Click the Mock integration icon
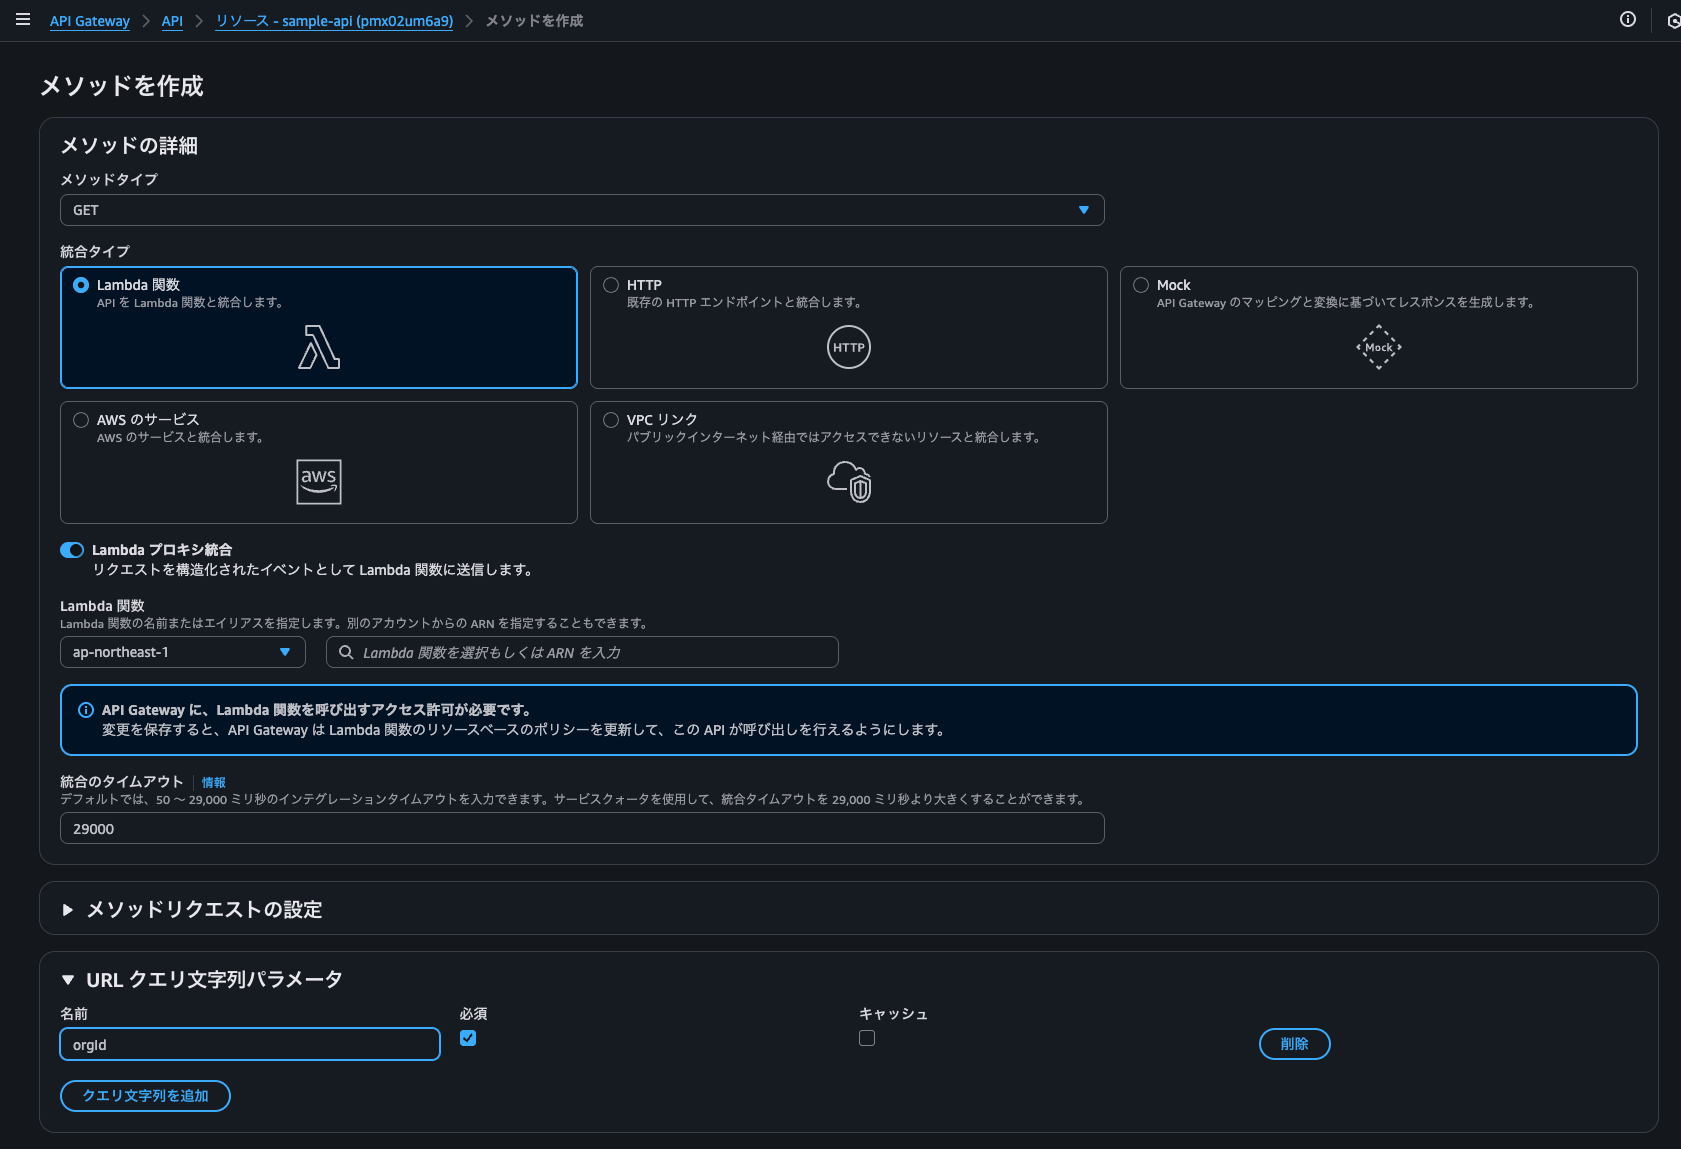The image size is (1681, 1149). (1378, 347)
